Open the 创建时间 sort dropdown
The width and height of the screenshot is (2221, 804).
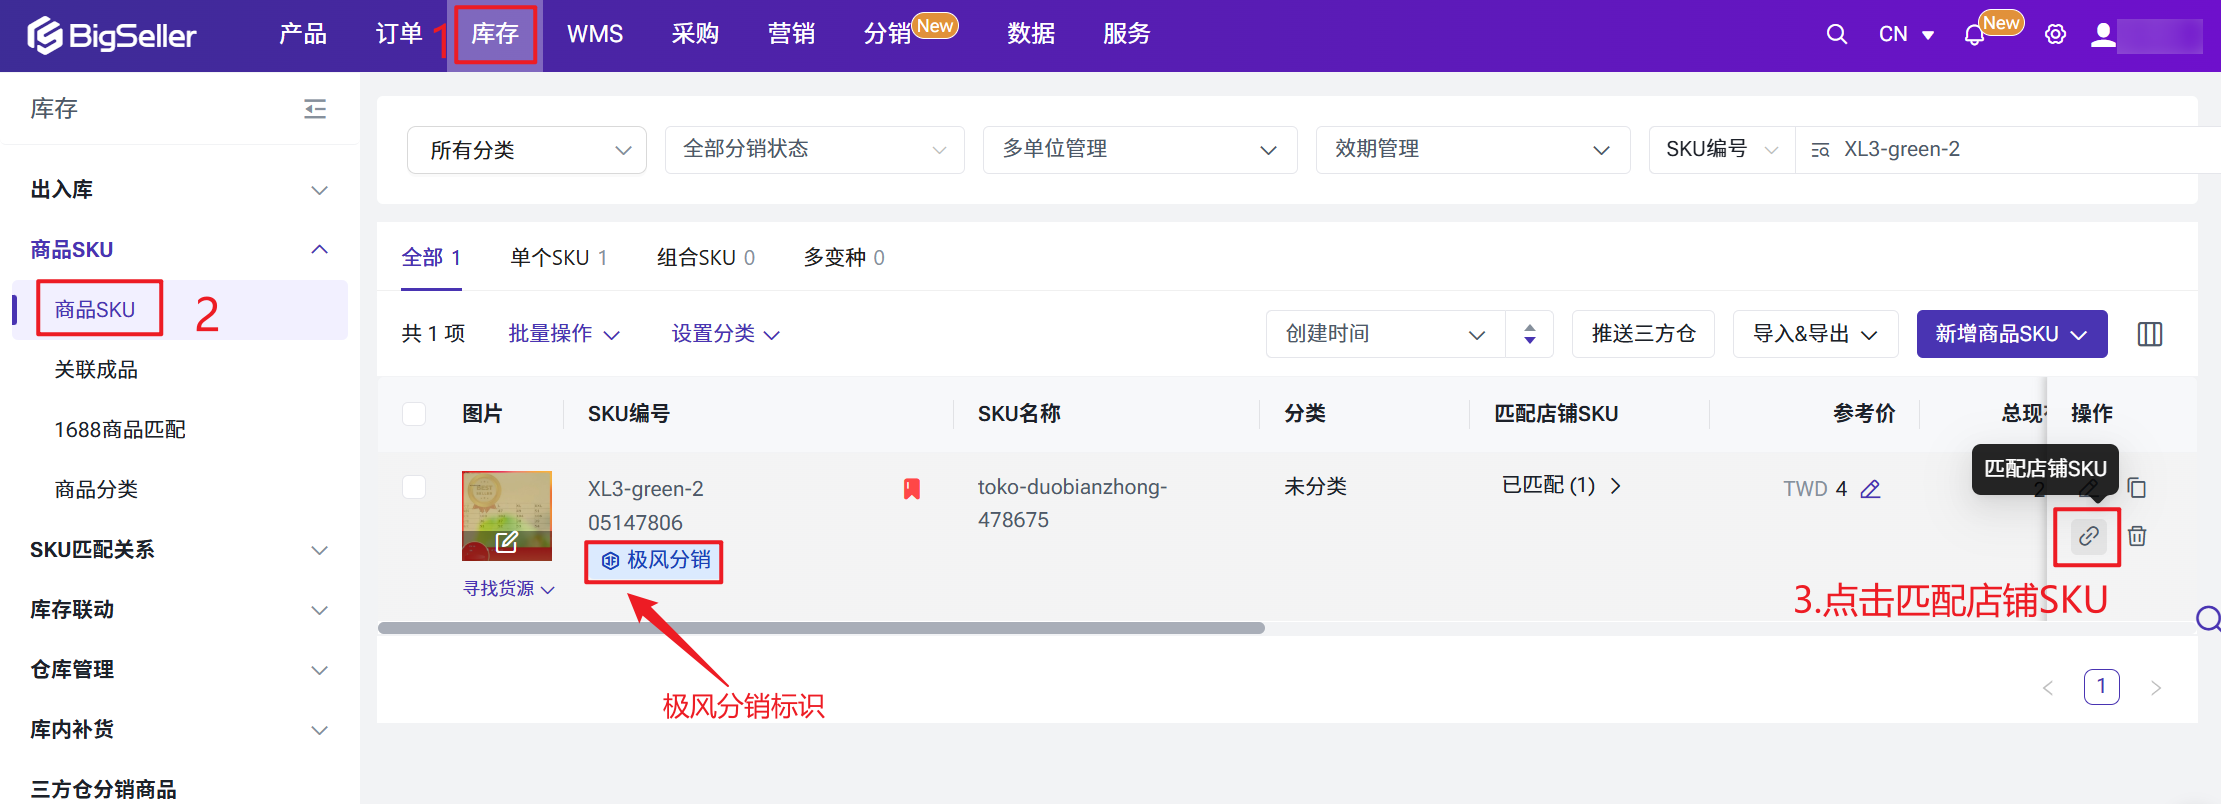point(1385,334)
